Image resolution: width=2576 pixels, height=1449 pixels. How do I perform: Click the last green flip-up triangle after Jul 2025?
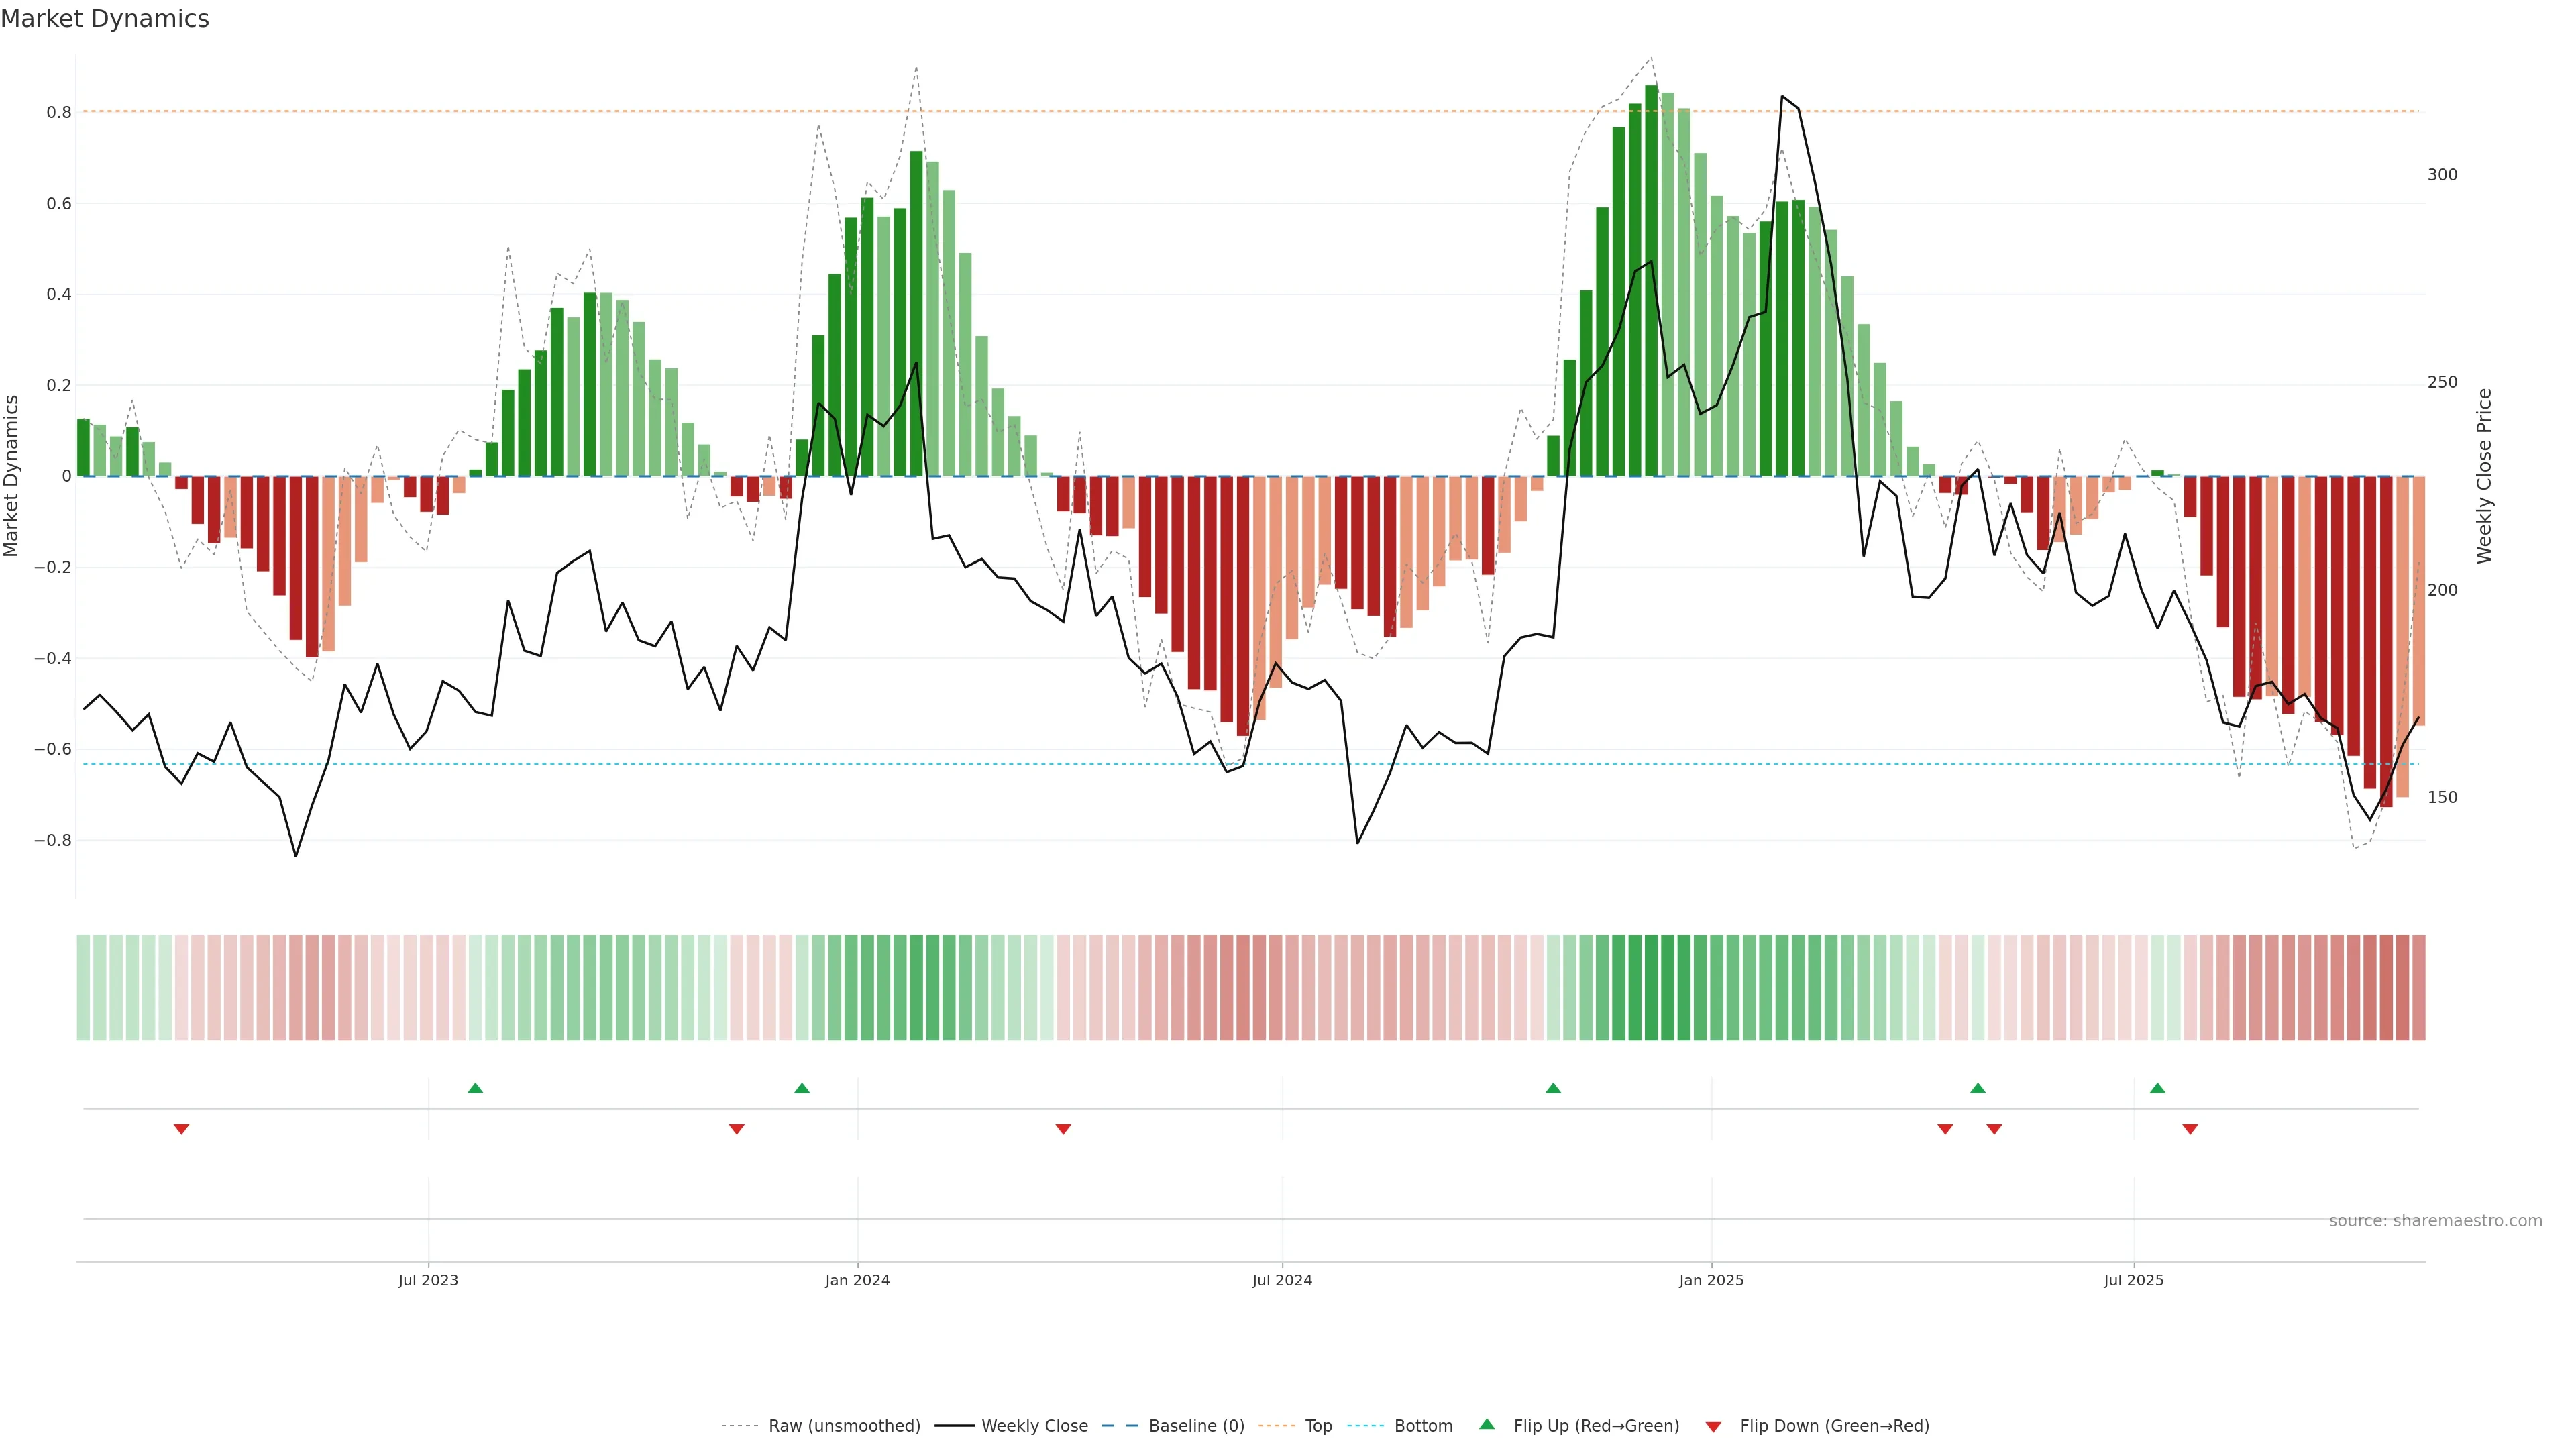point(2157,1088)
